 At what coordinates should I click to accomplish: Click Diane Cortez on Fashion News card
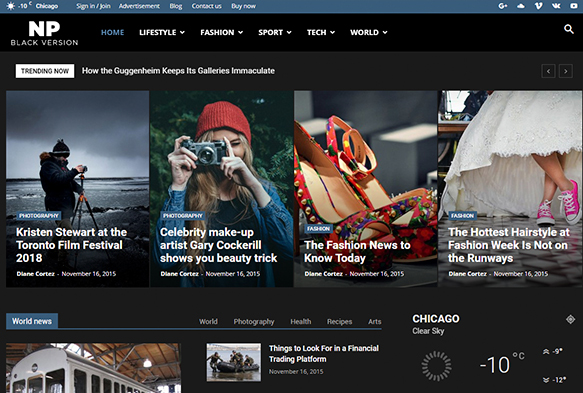tap(323, 274)
